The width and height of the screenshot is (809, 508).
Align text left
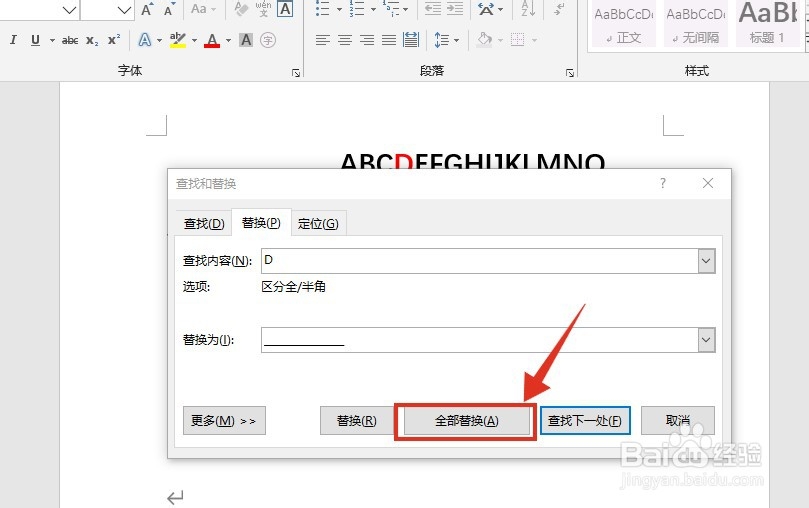coord(322,40)
